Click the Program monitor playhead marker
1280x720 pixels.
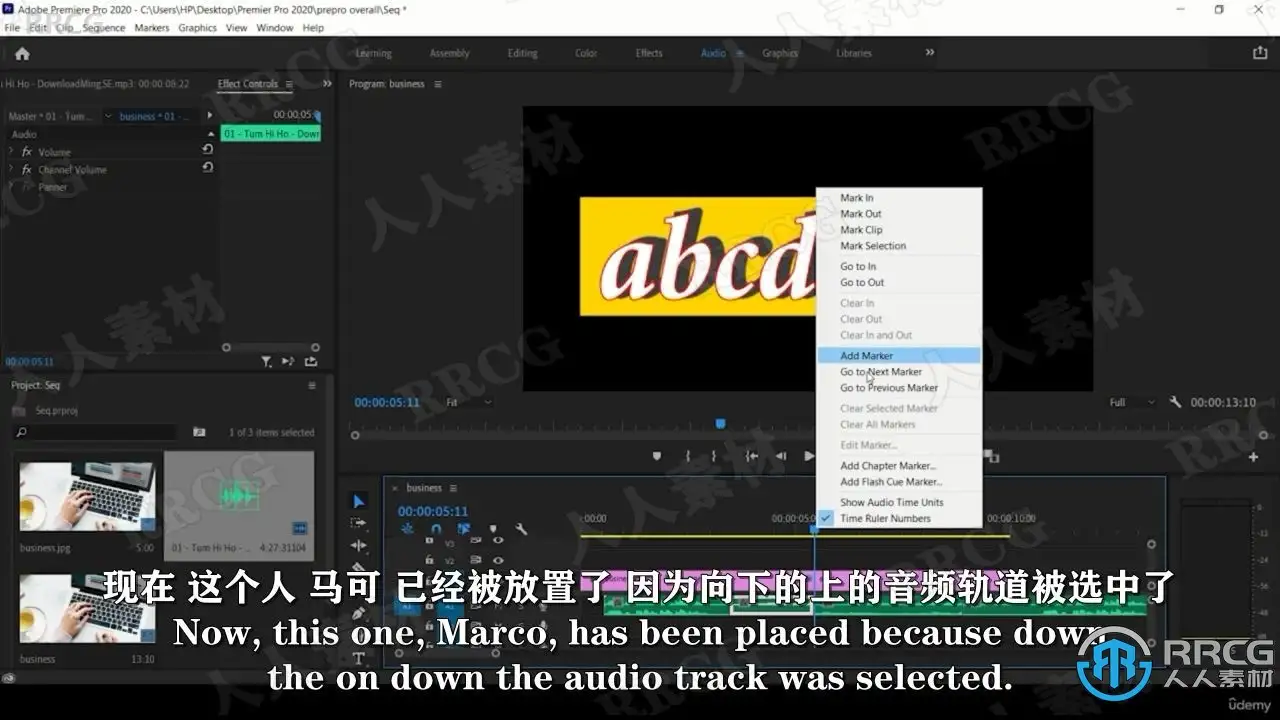(x=720, y=424)
